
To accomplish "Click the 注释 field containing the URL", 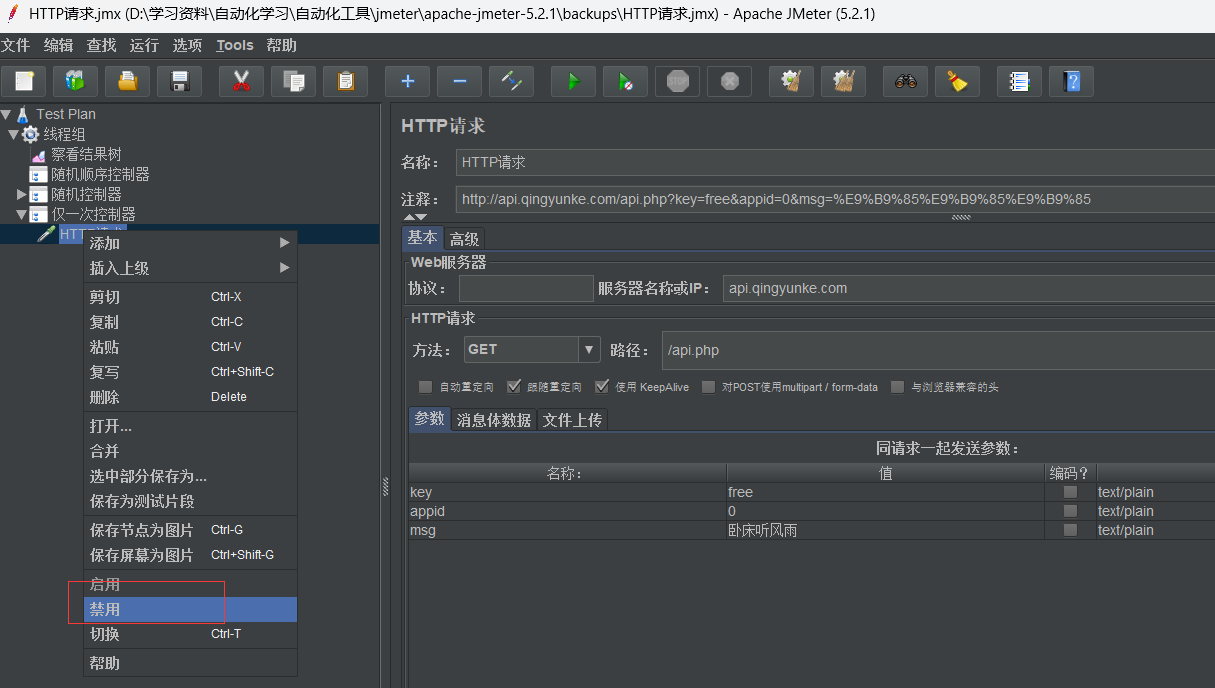I will [x=835, y=199].
